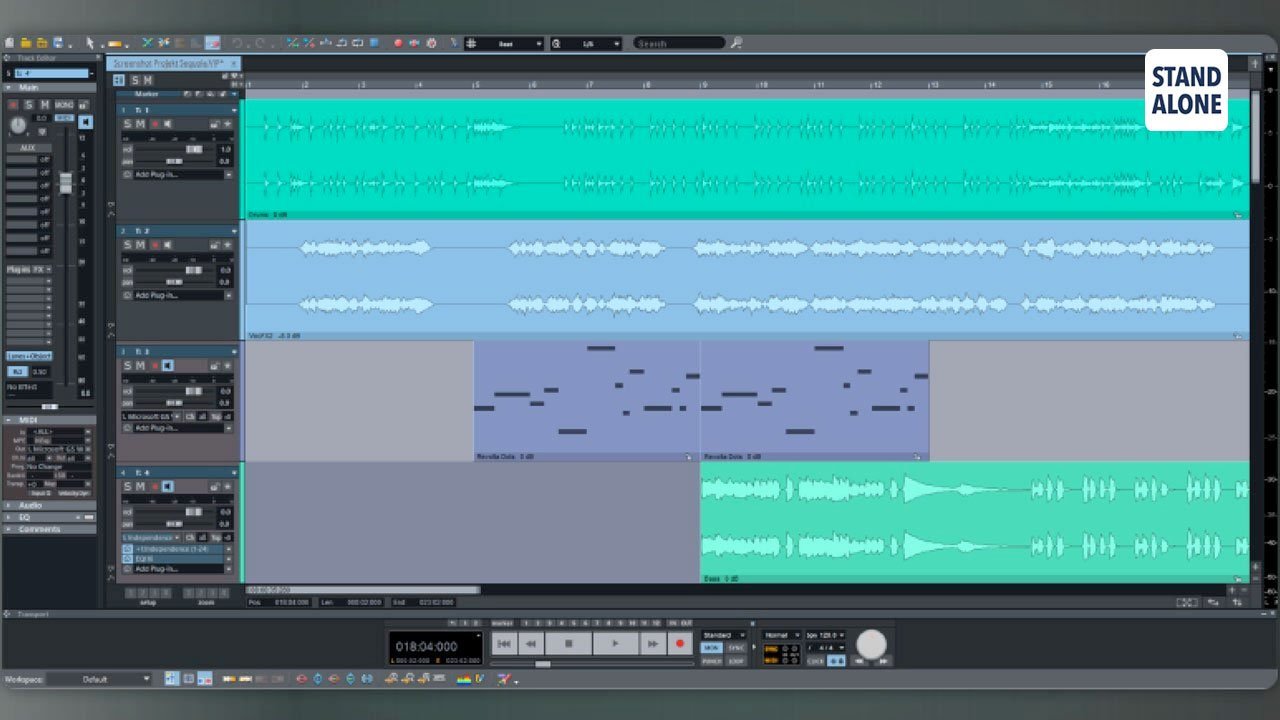Click the scissors cut icon in the toolbar
Image resolution: width=1280 pixels, height=720 pixels.
[146, 42]
